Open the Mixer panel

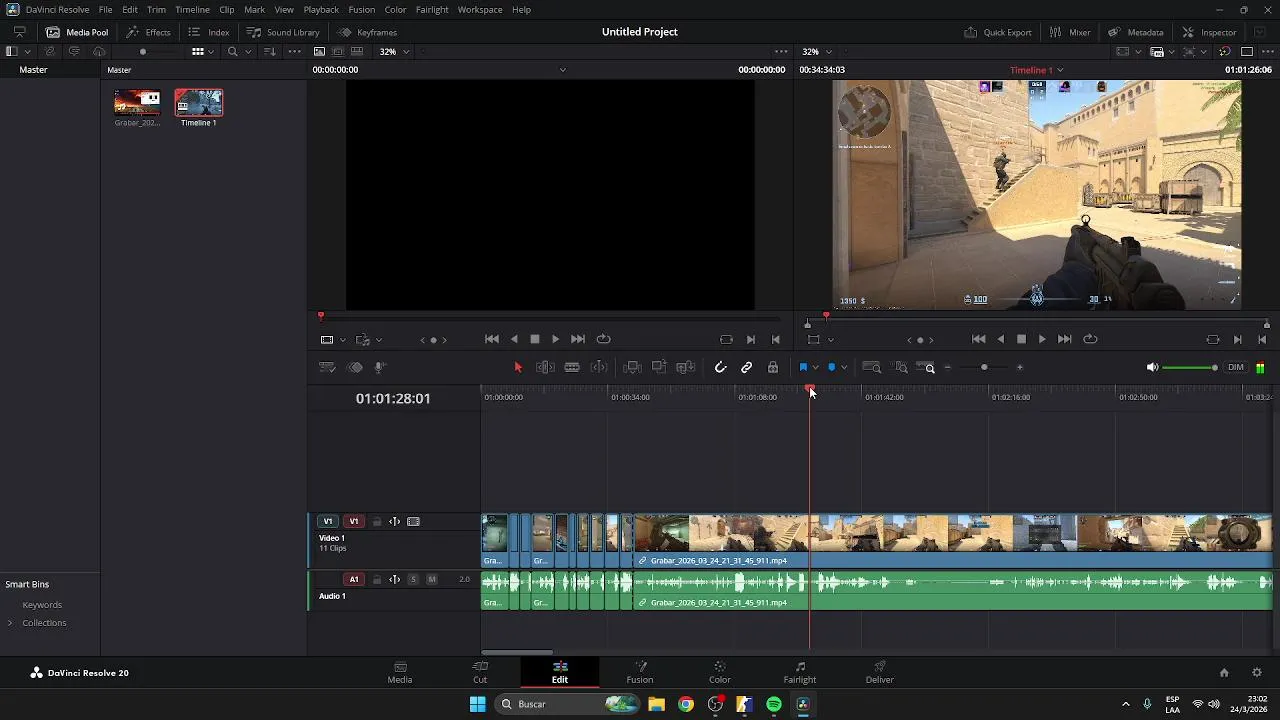pyautogui.click(x=1070, y=32)
